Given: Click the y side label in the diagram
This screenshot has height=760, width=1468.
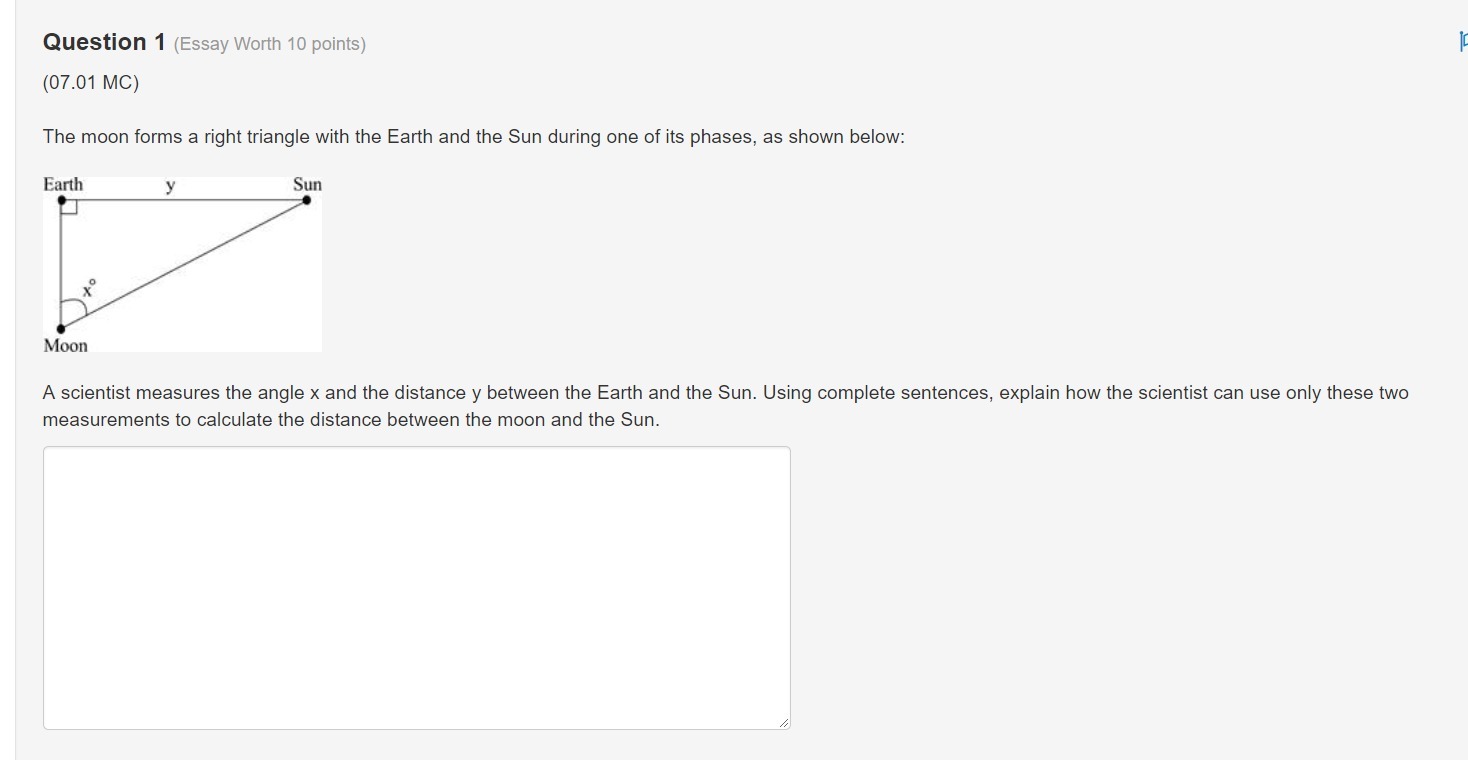Looking at the screenshot, I should pyautogui.click(x=171, y=185).
